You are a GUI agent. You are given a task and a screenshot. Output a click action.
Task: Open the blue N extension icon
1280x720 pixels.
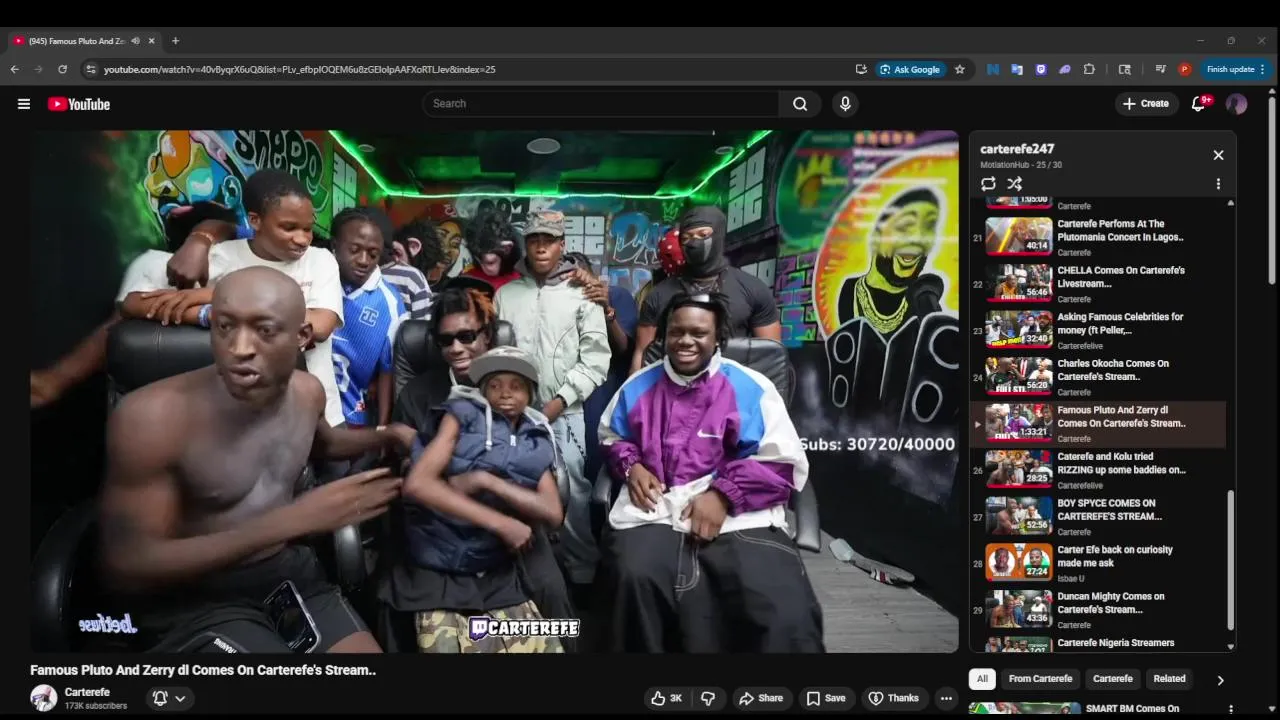992,69
